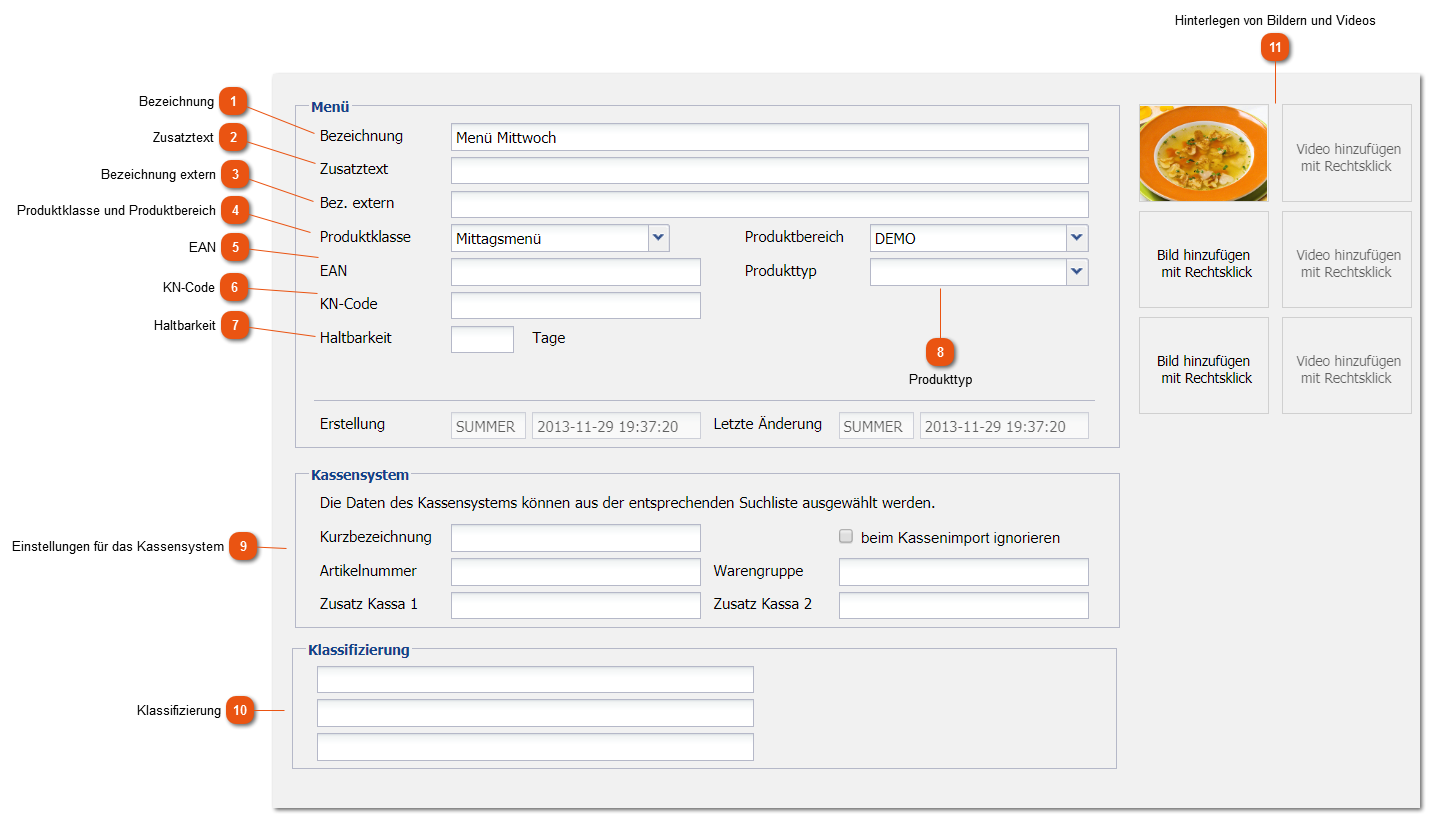Click the Artikelnummer input field
Viewport: 1429px width, 817px height.
(575, 572)
